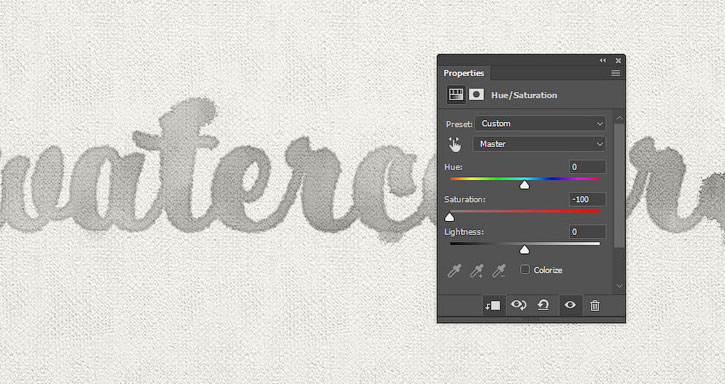Click the panel scroll up arrow

pyautogui.click(x=620, y=118)
